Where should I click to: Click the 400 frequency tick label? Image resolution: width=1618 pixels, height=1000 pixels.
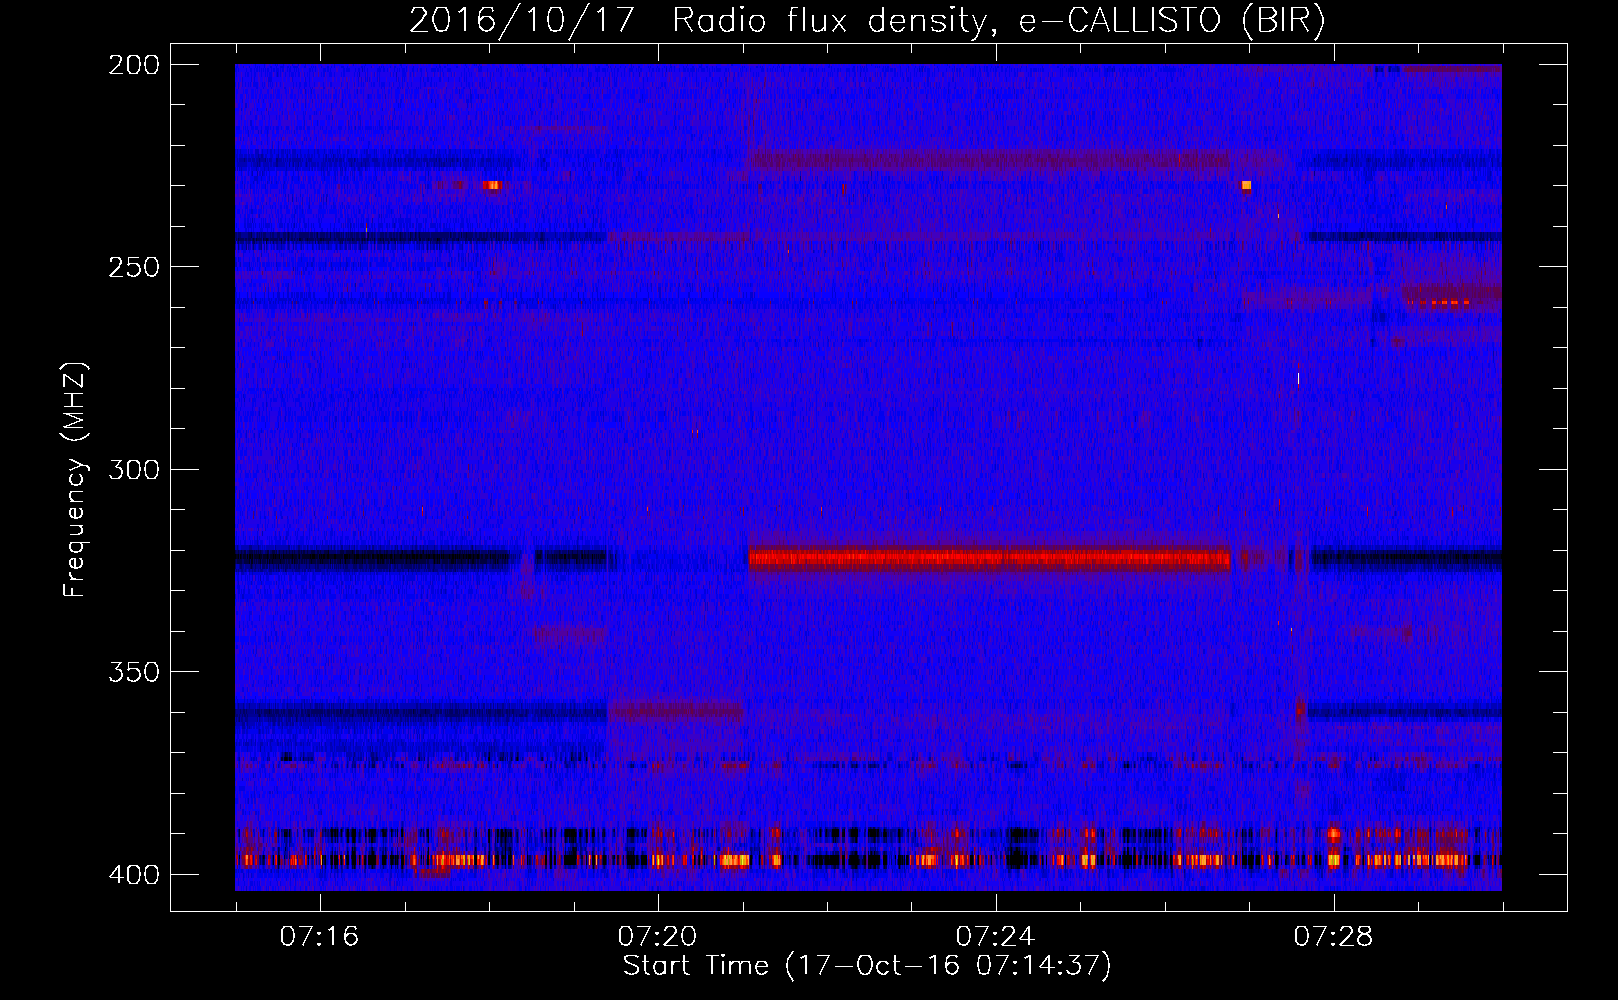pyautogui.click(x=134, y=875)
